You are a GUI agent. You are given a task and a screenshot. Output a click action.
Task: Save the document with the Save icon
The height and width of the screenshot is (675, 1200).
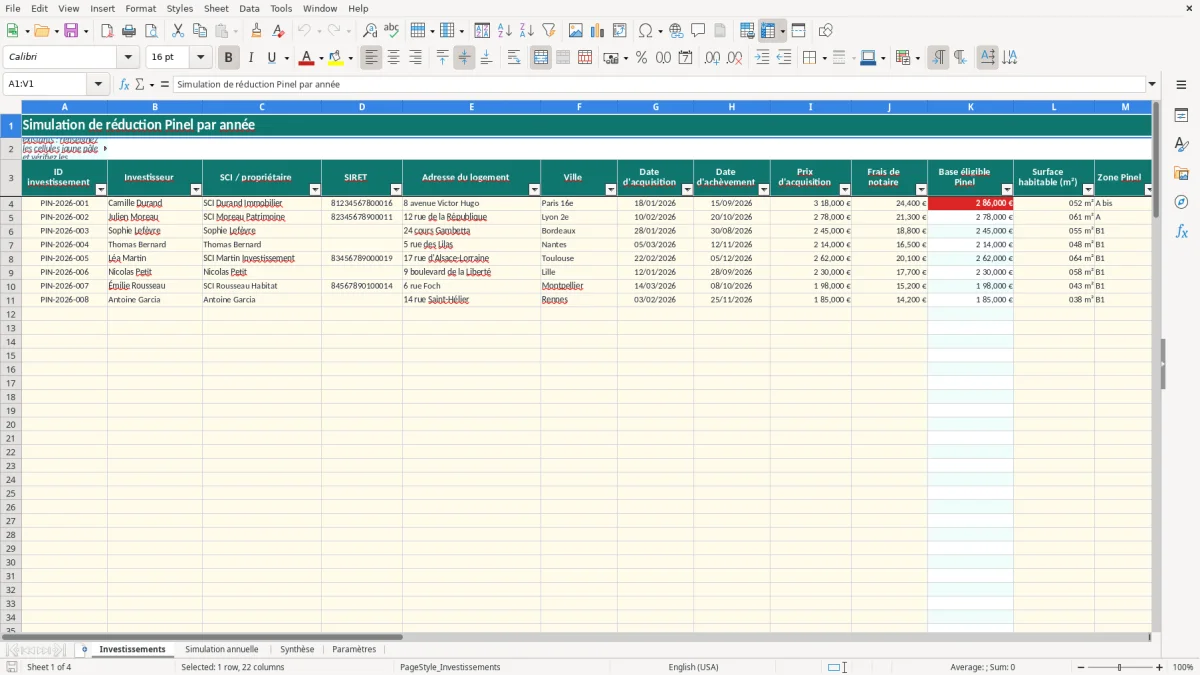[x=71, y=31]
